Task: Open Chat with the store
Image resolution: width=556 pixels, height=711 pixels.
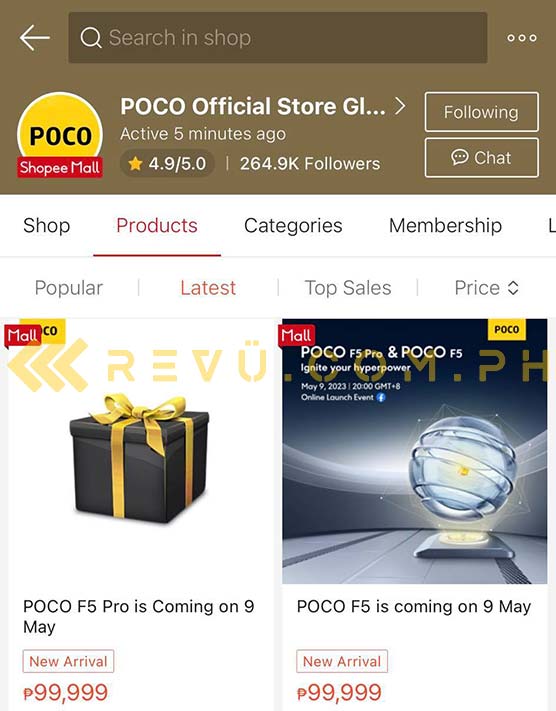Action: (482, 158)
